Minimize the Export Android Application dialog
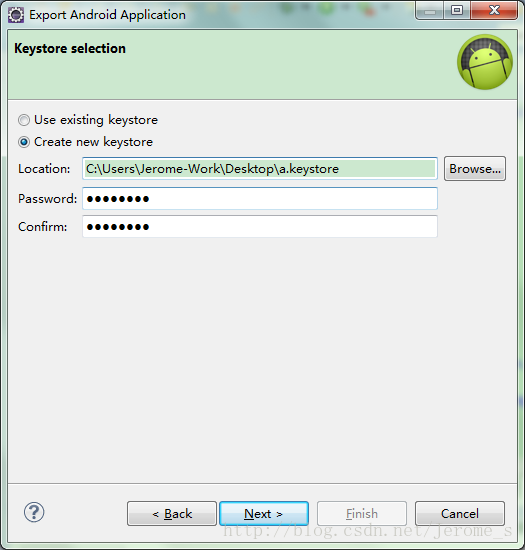This screenshot has width=525, height=550. [x=430, y=11]
